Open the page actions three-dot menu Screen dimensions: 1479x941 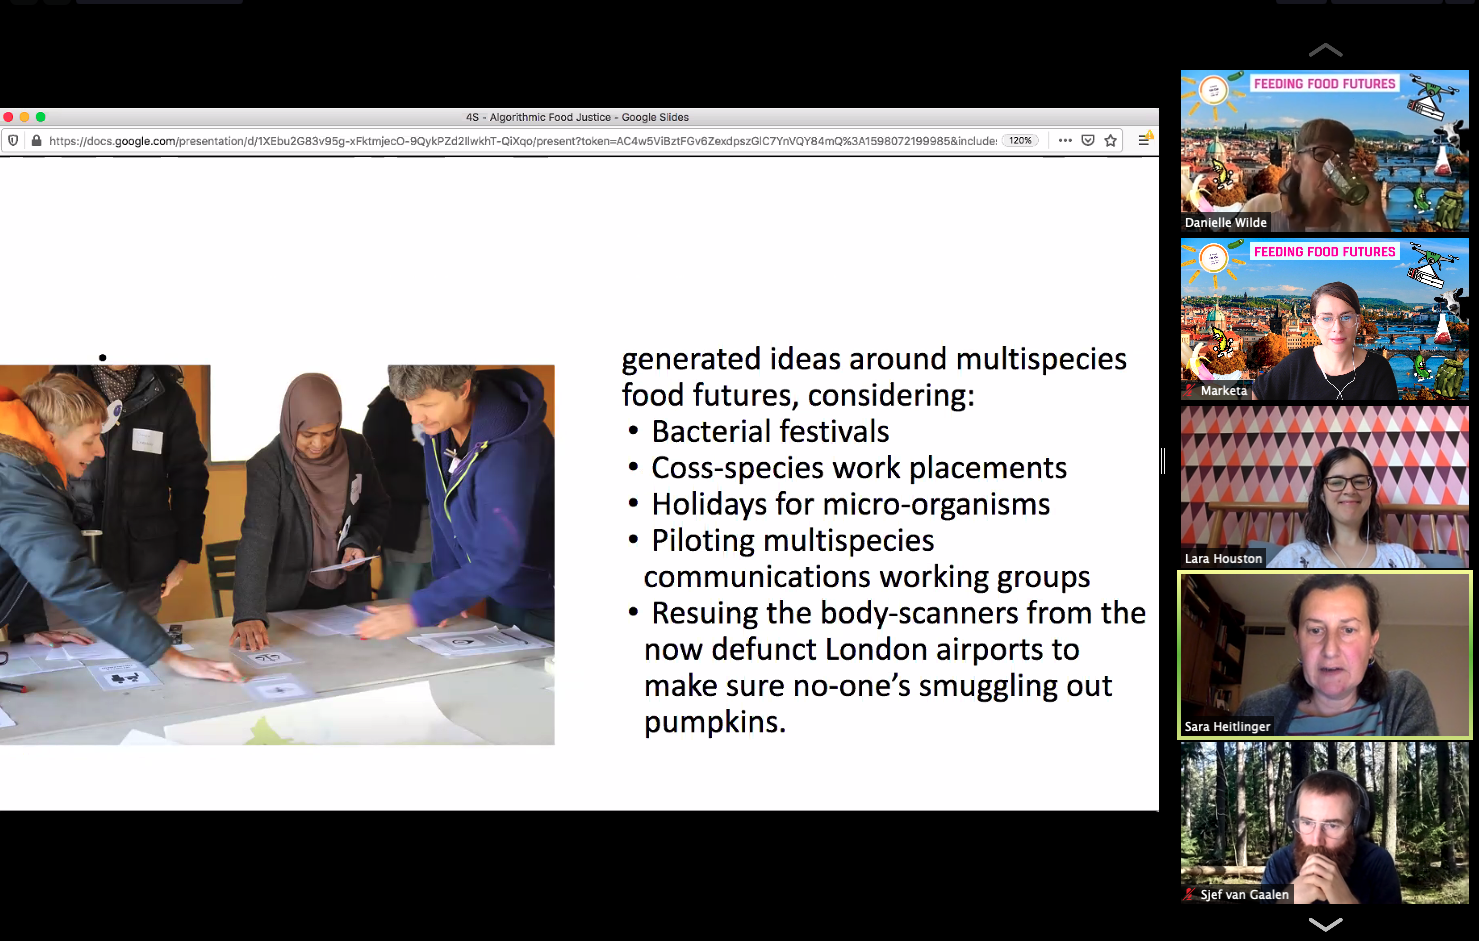1065,141
